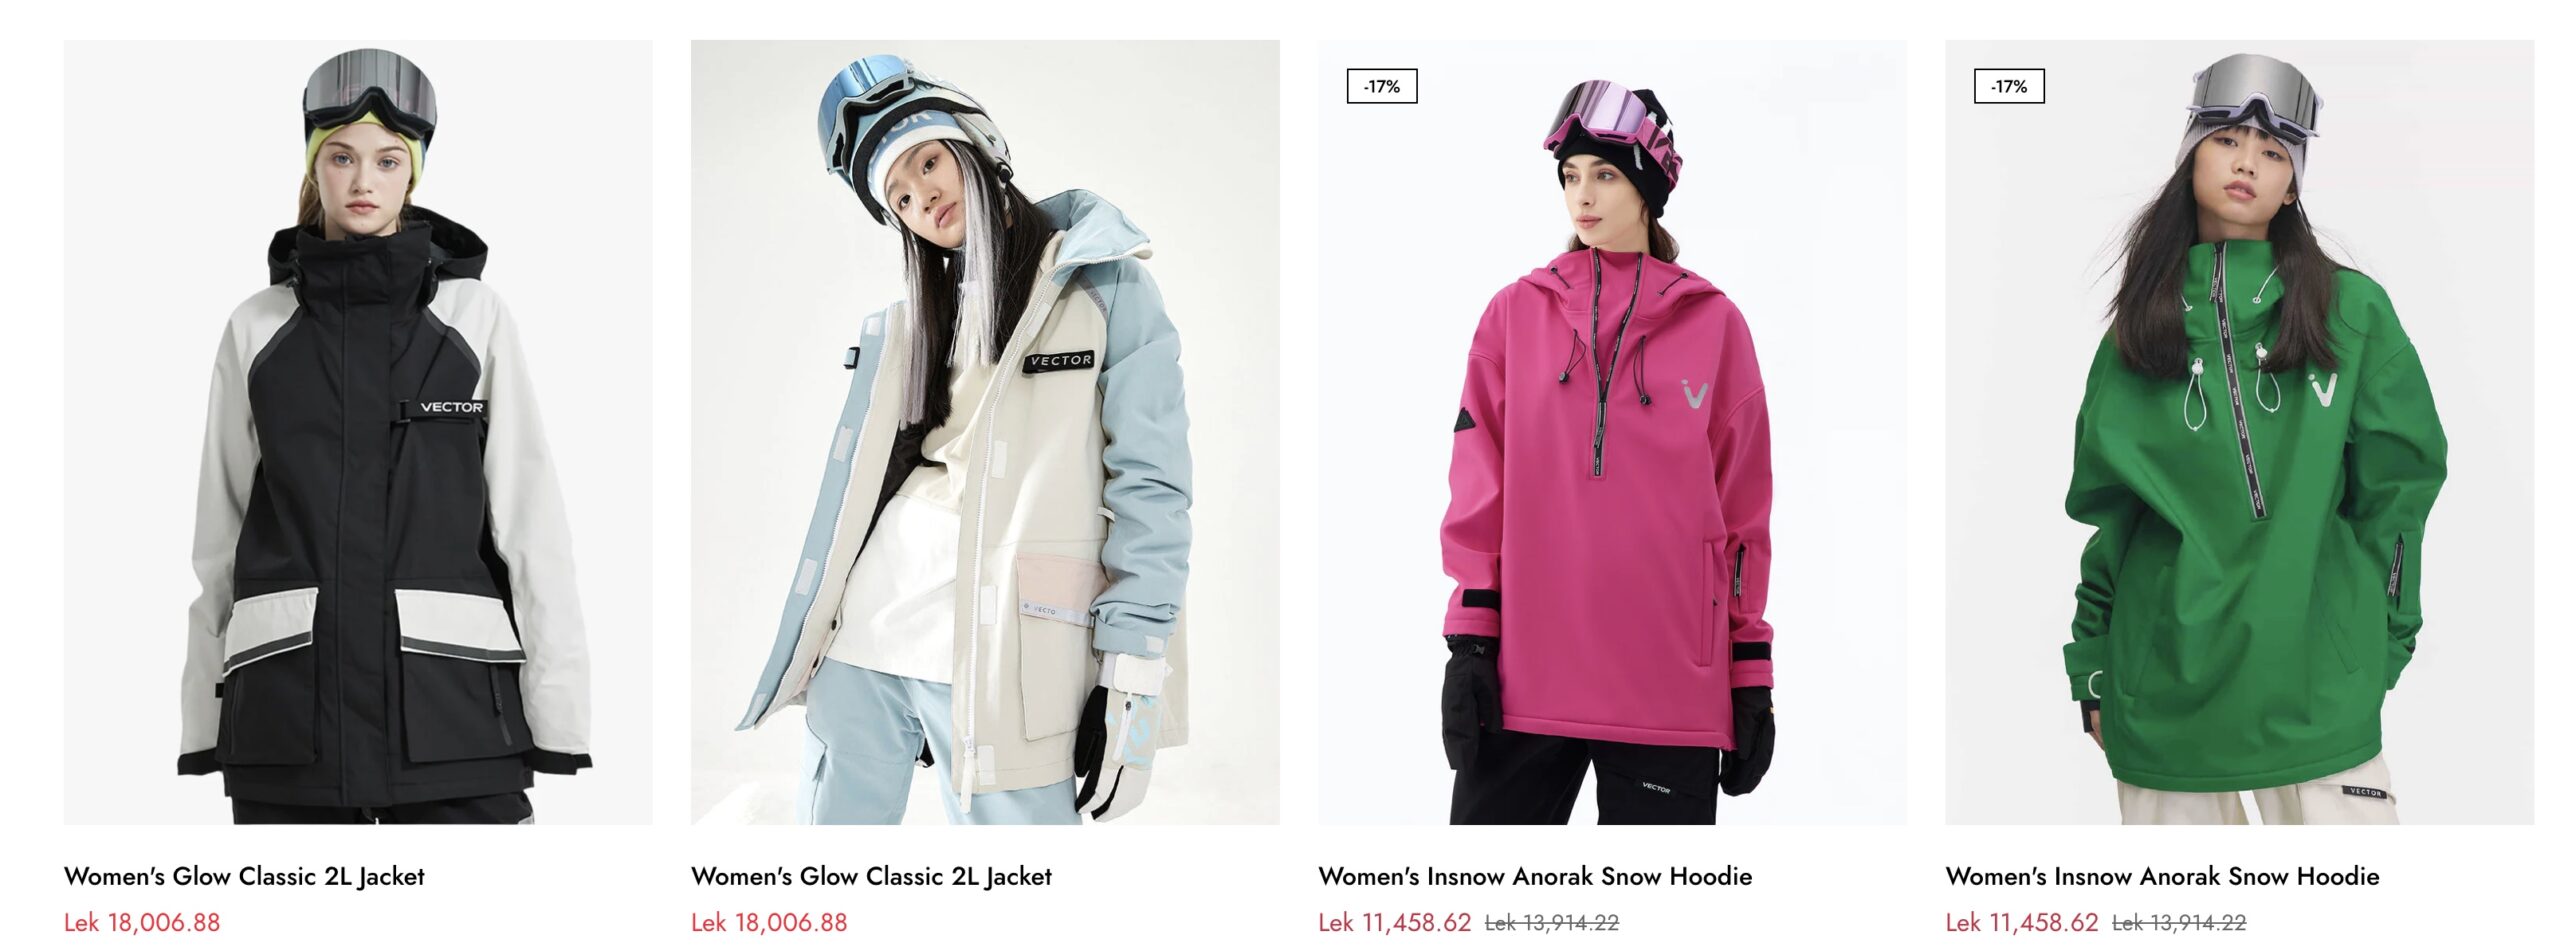The image size is (2560, 947).
Task: View the green Insnow Anorak Snow Hoodie image
Action: (x=2240, y=432)
